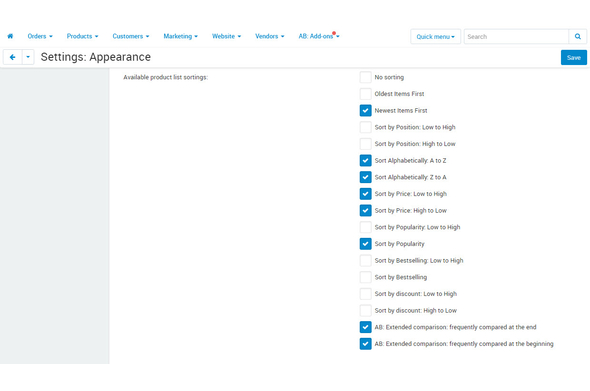Save the appearance settings
The width and height of the screenshot is (590, 391).
(x=573, y=58)
